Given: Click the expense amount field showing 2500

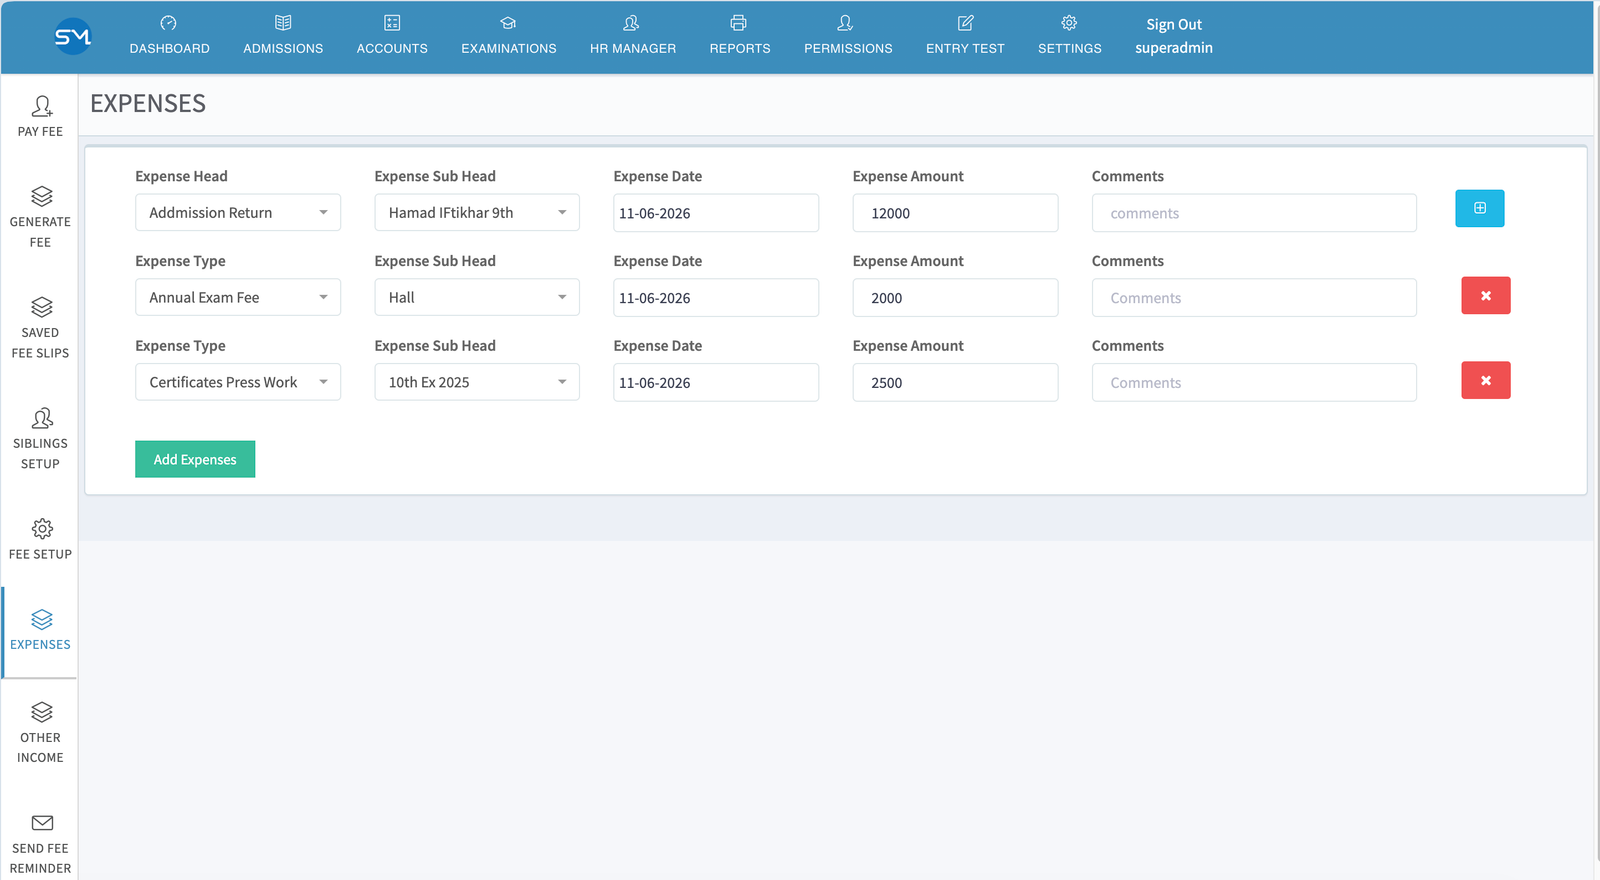Looking at the screenshot, I should (955, 383).
